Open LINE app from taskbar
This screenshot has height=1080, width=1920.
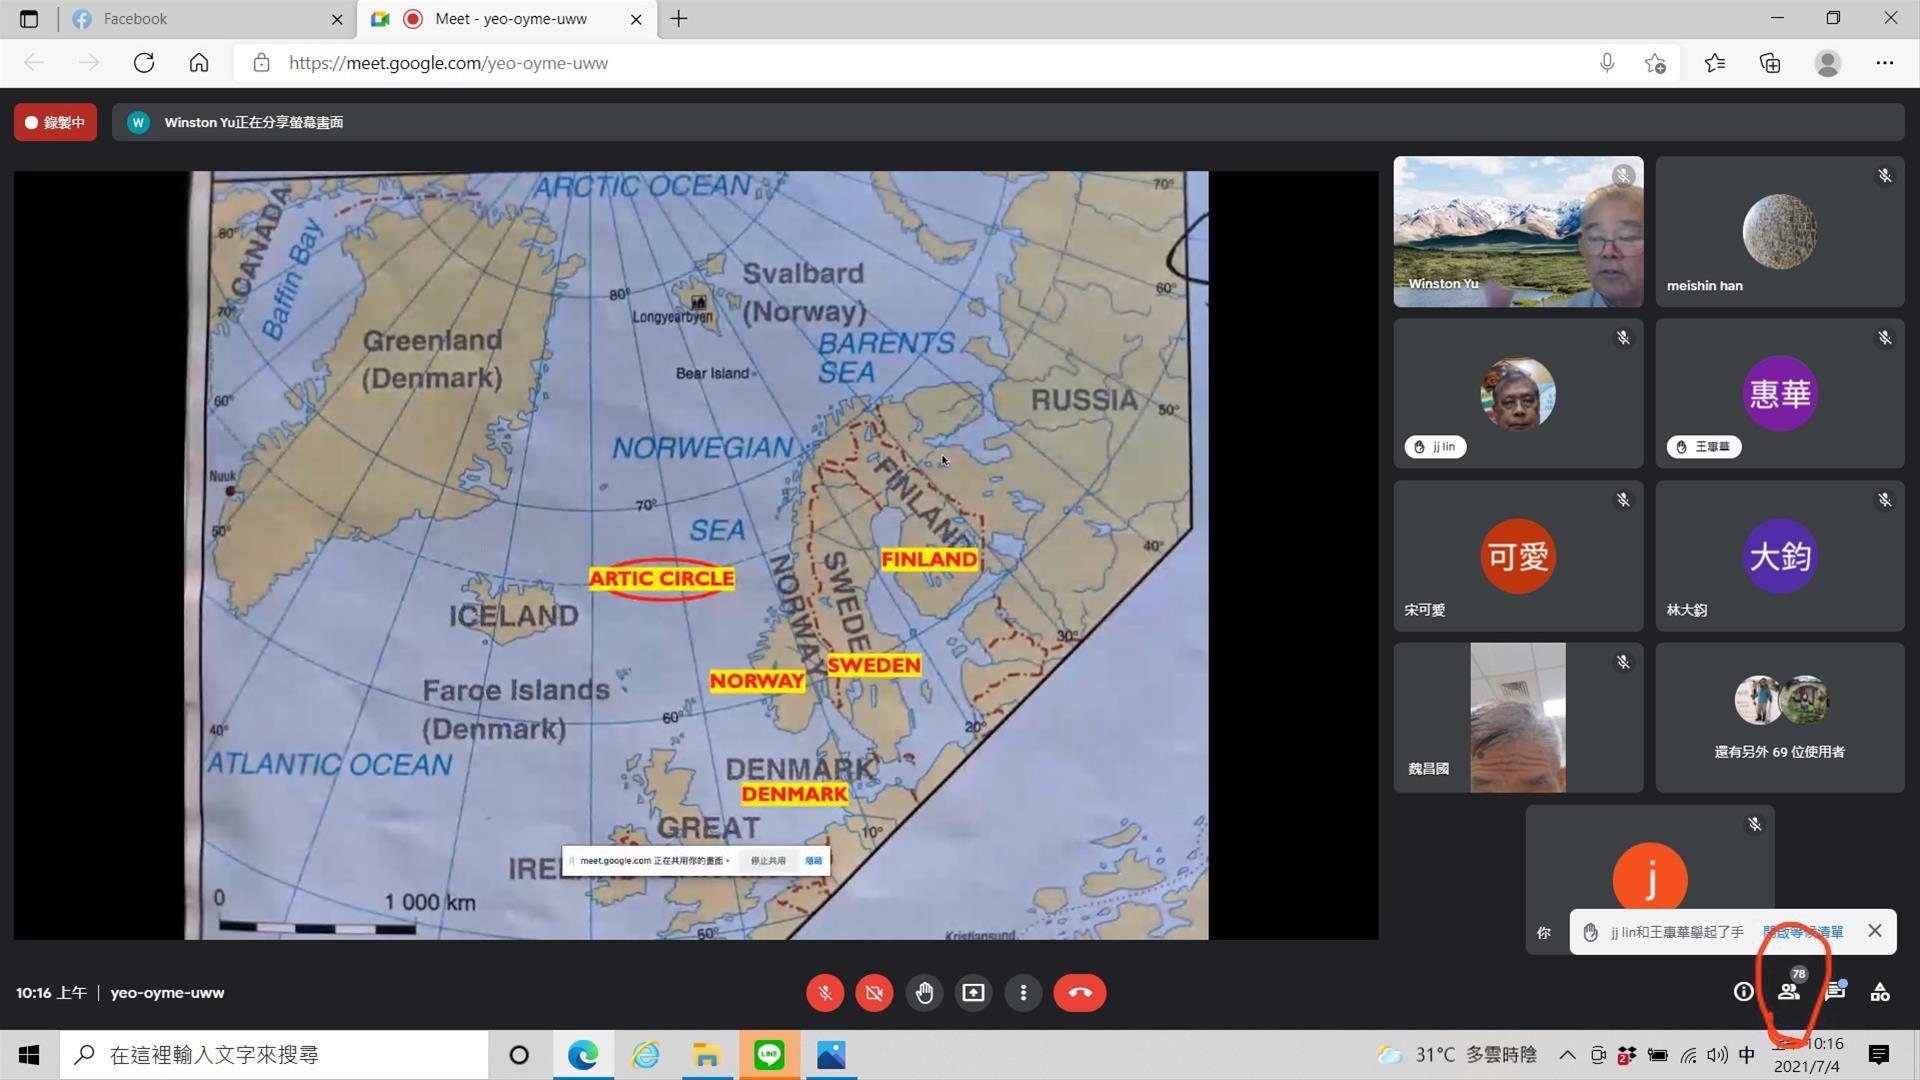click(x=769, y=1055)
